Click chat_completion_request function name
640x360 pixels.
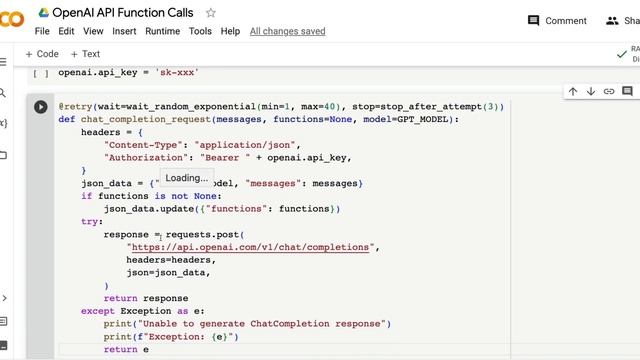[x=145, y=119]
